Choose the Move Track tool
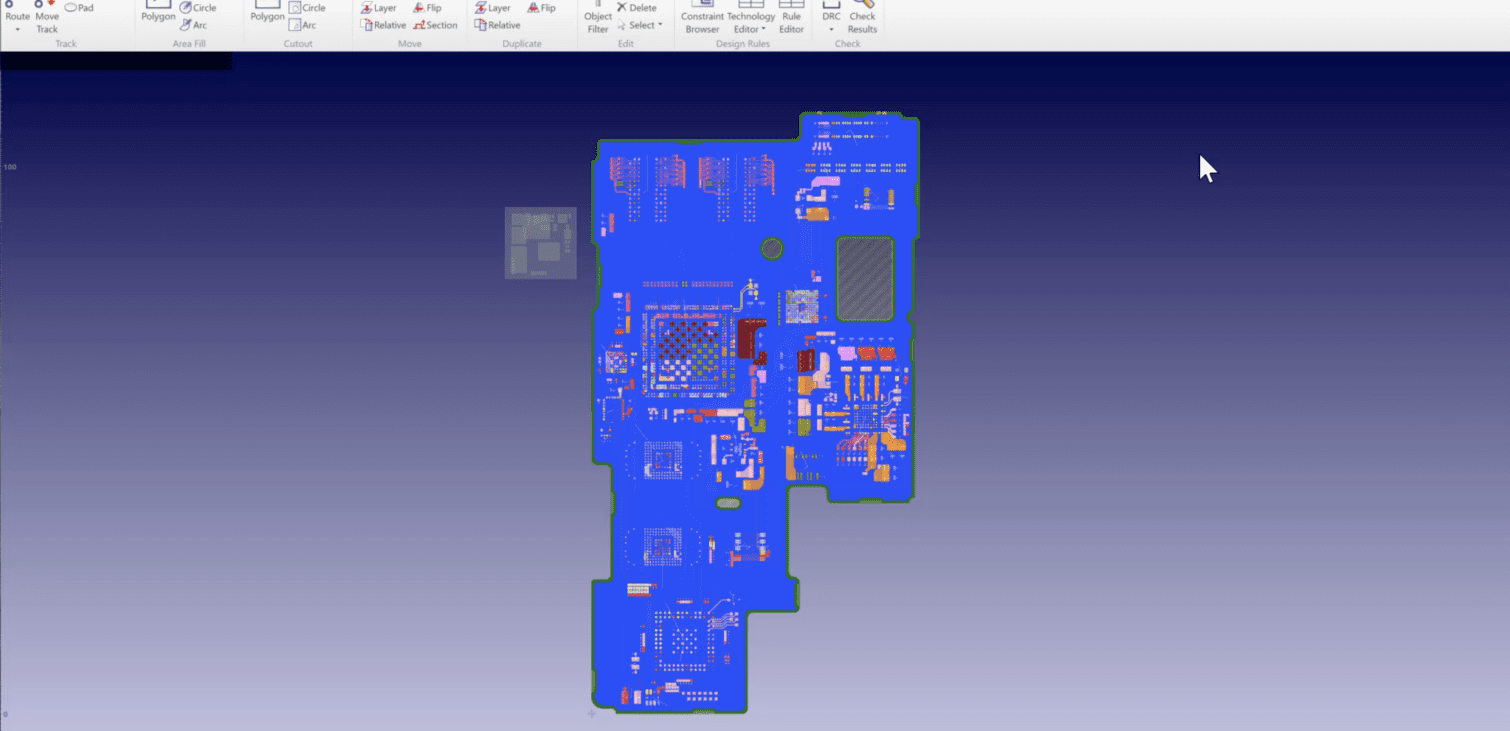The width and height of the screenshot is (1510, 731). (47, 17)
